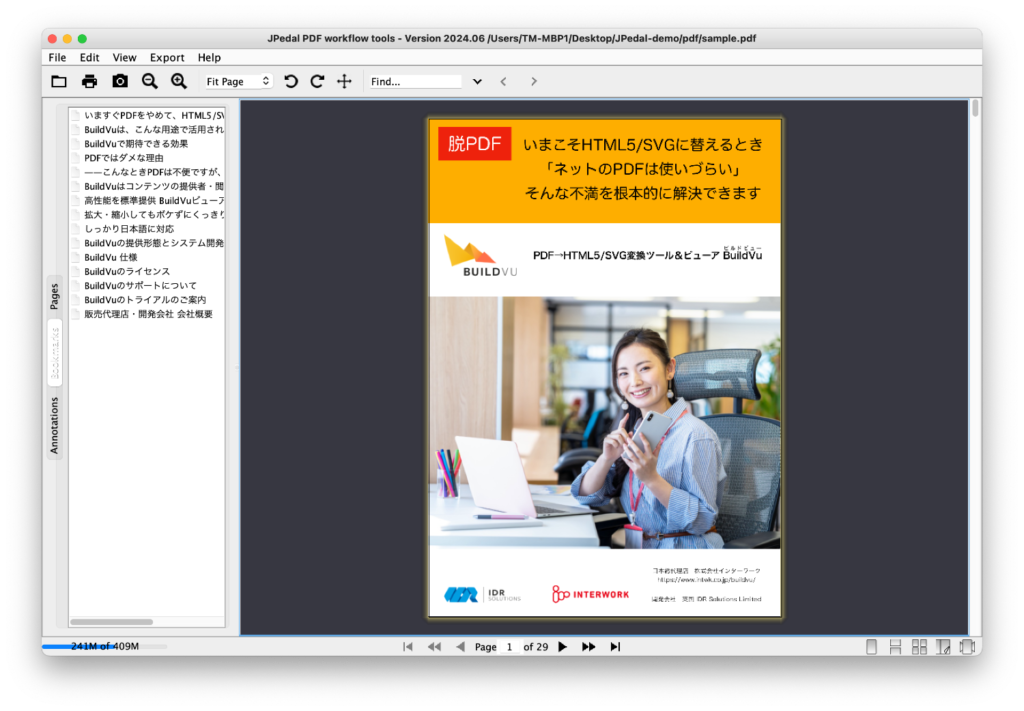This screenshot has height=711, width=1024.
Task: Switch to continuous facing view mode
Action: (x=943, y=647)
